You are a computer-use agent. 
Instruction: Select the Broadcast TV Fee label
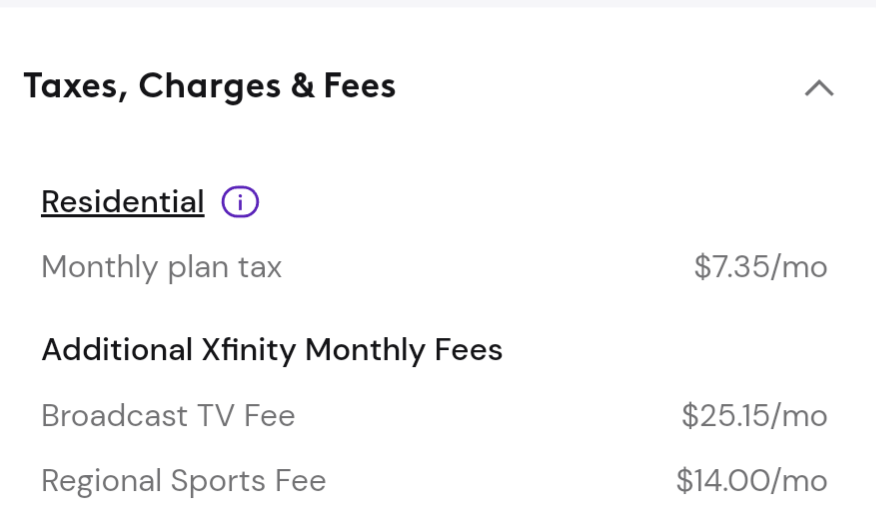tap(168, 415)
